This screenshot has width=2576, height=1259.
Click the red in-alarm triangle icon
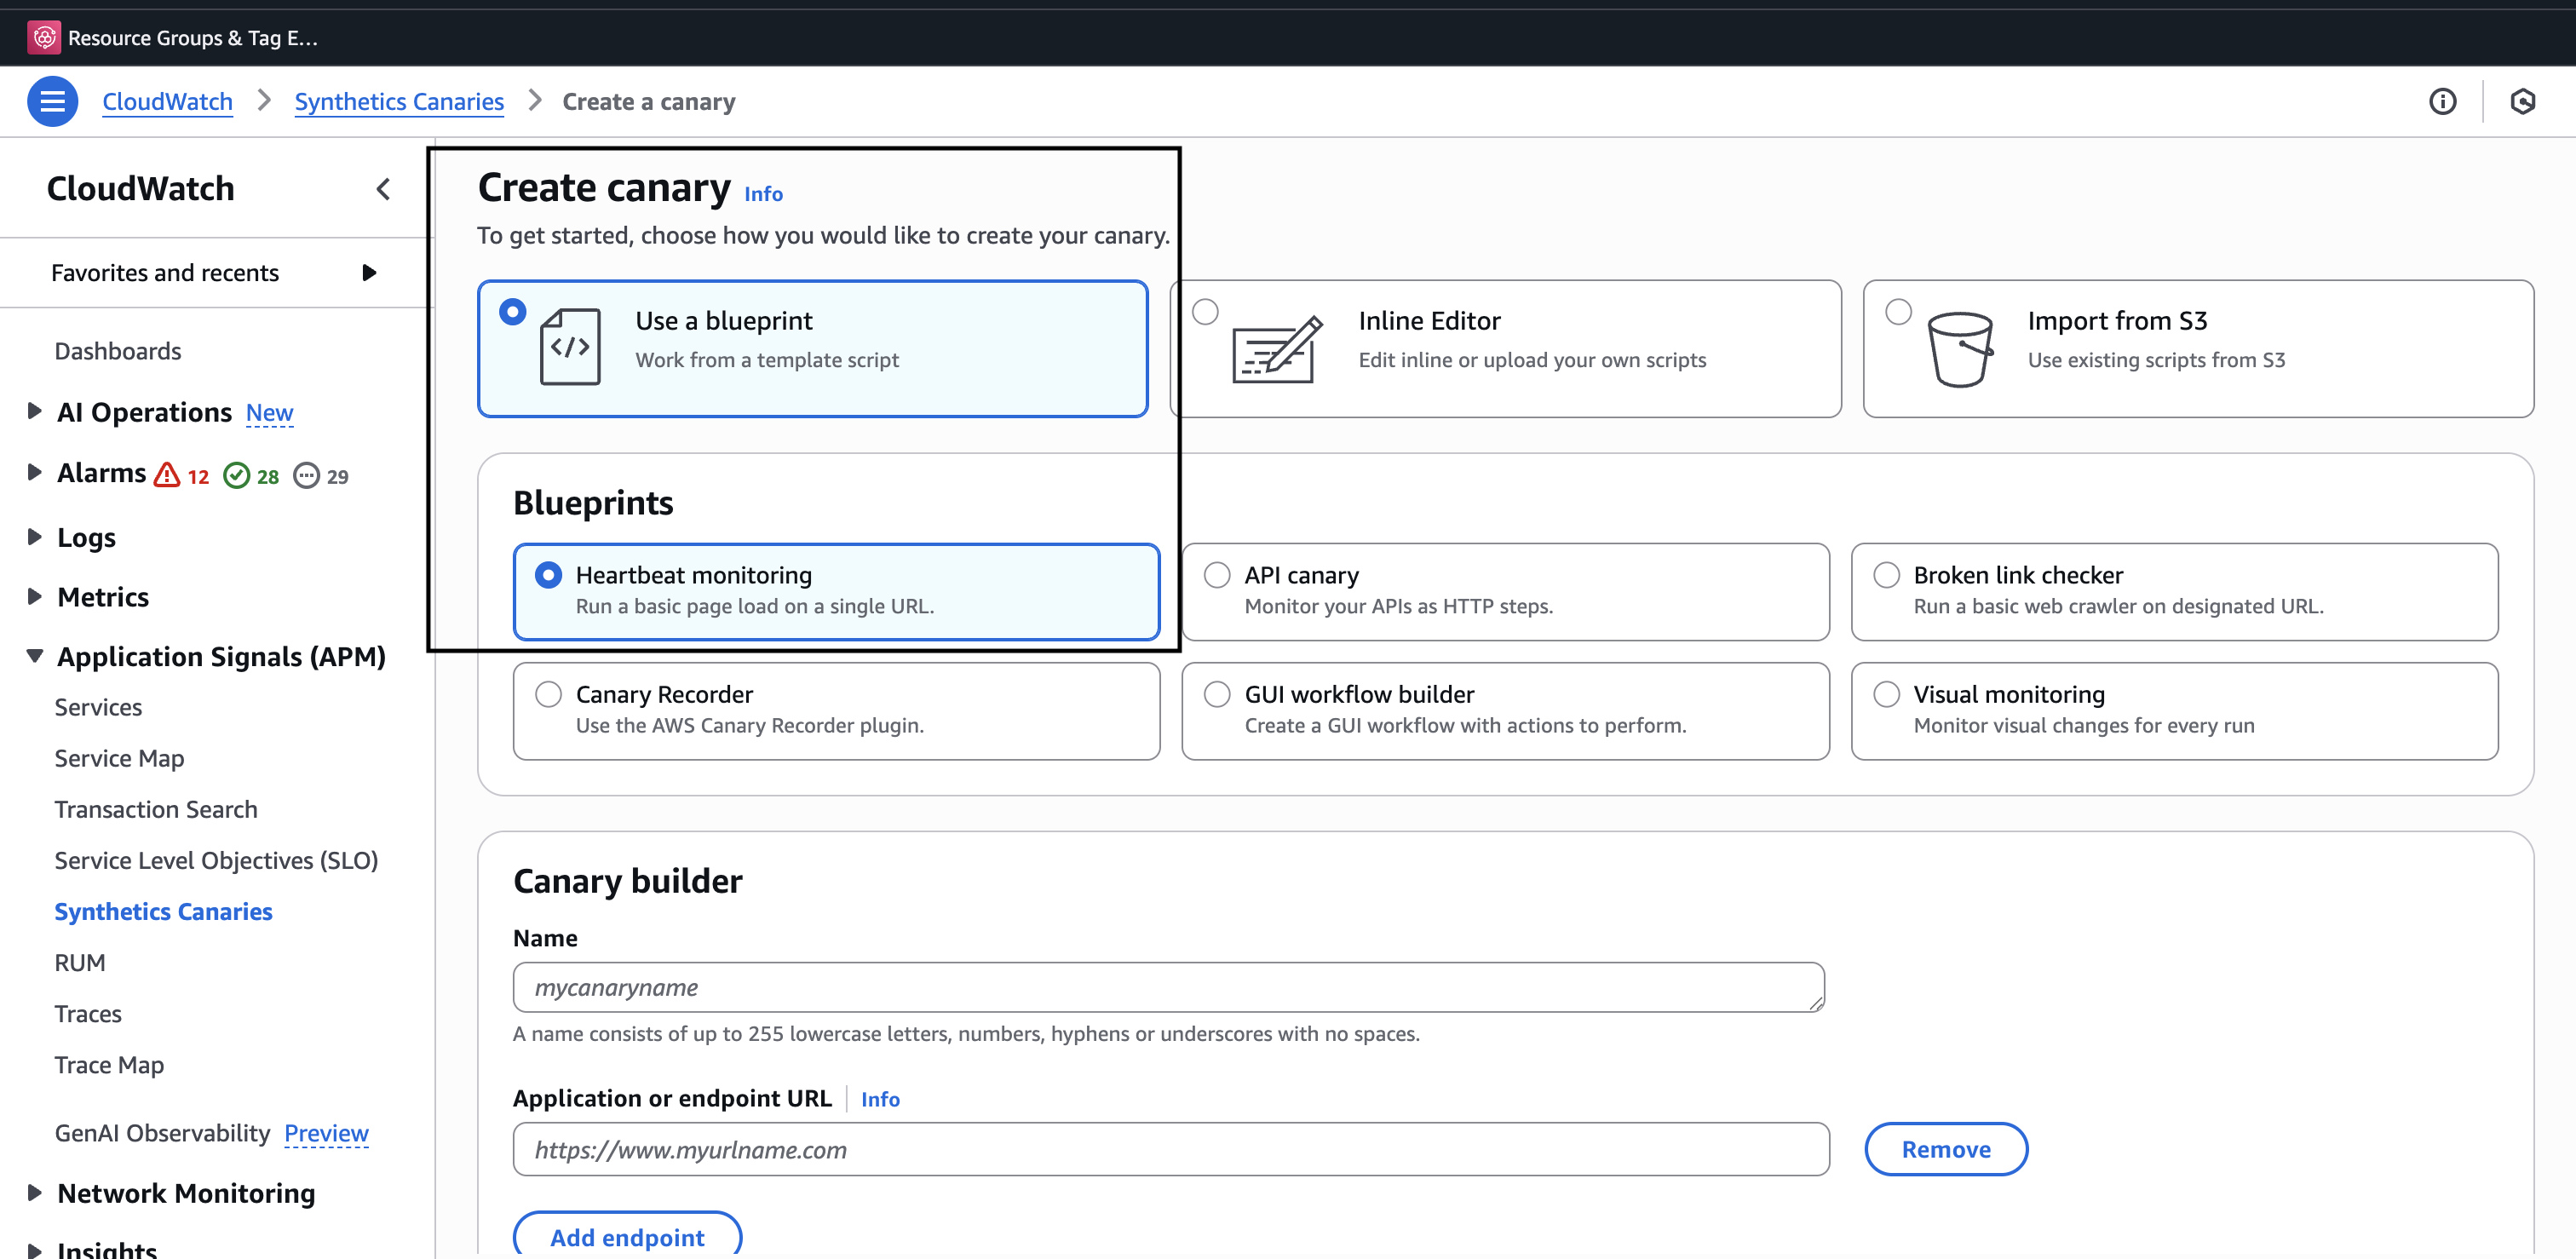(167, 475)
